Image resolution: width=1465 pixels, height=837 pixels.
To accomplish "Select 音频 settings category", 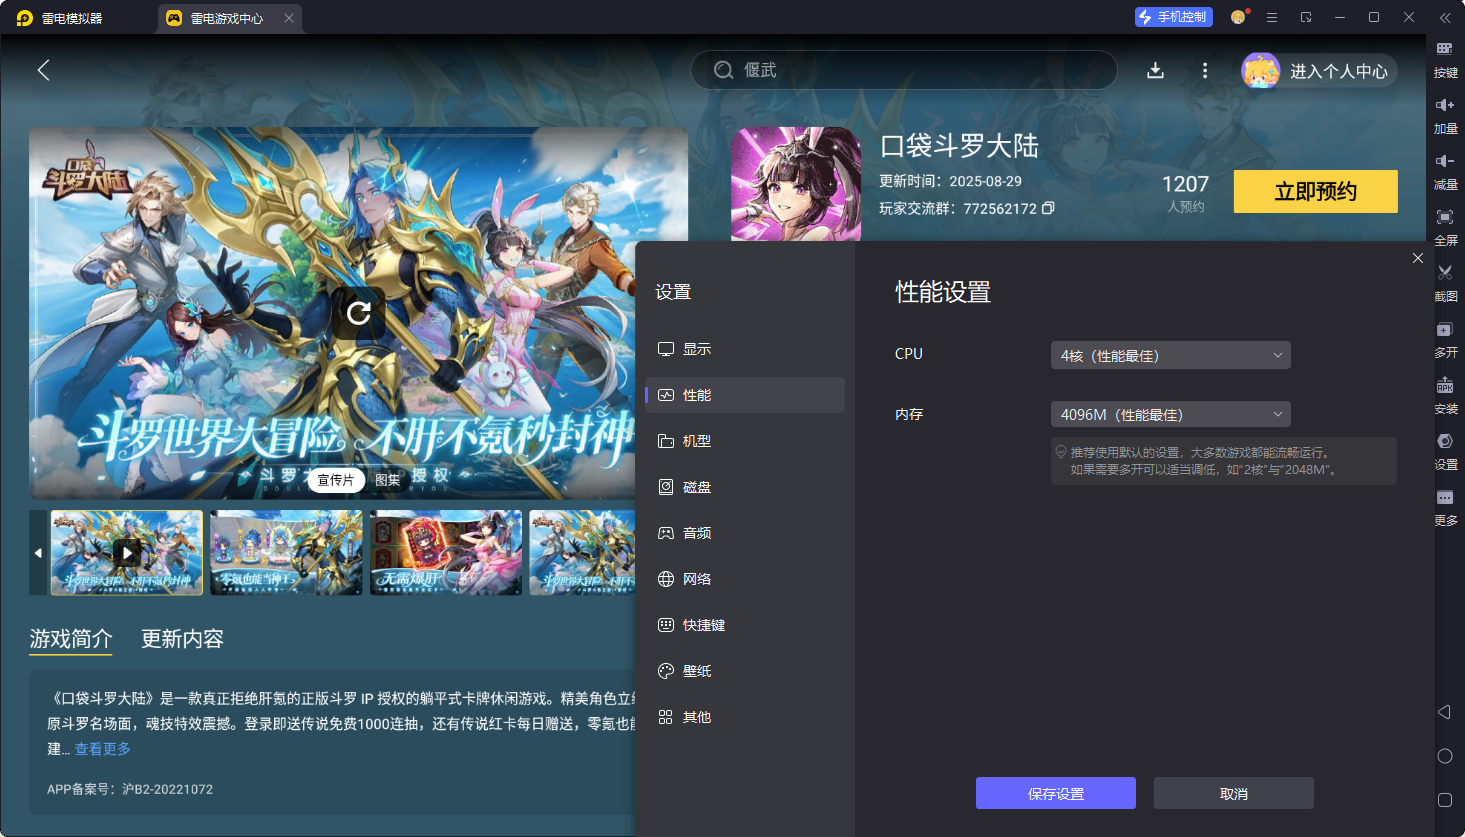I will [745, 533].
